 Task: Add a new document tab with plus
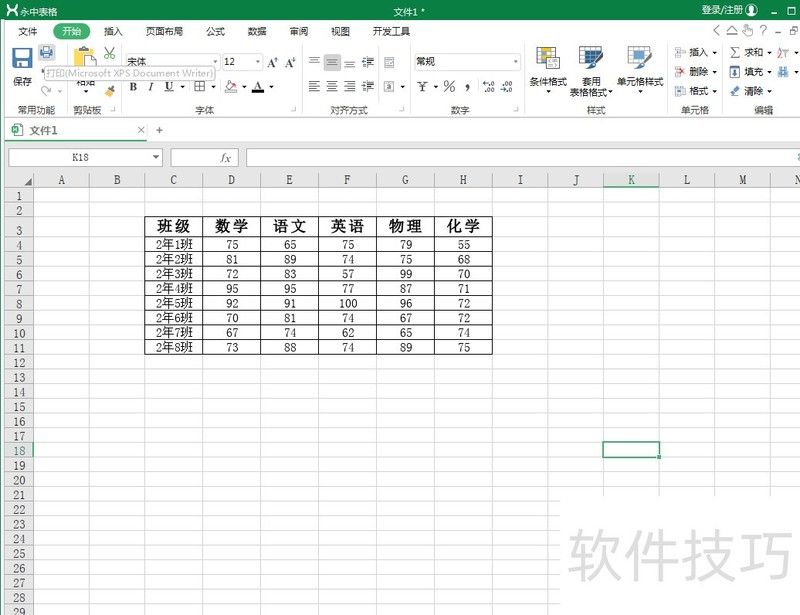coord(159,130)
